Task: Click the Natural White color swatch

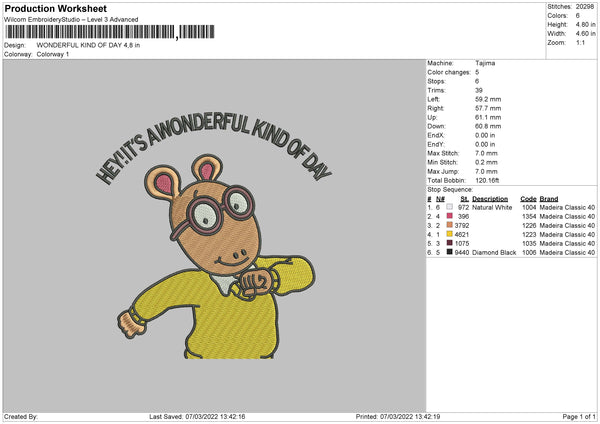Action: click(449, 207)
